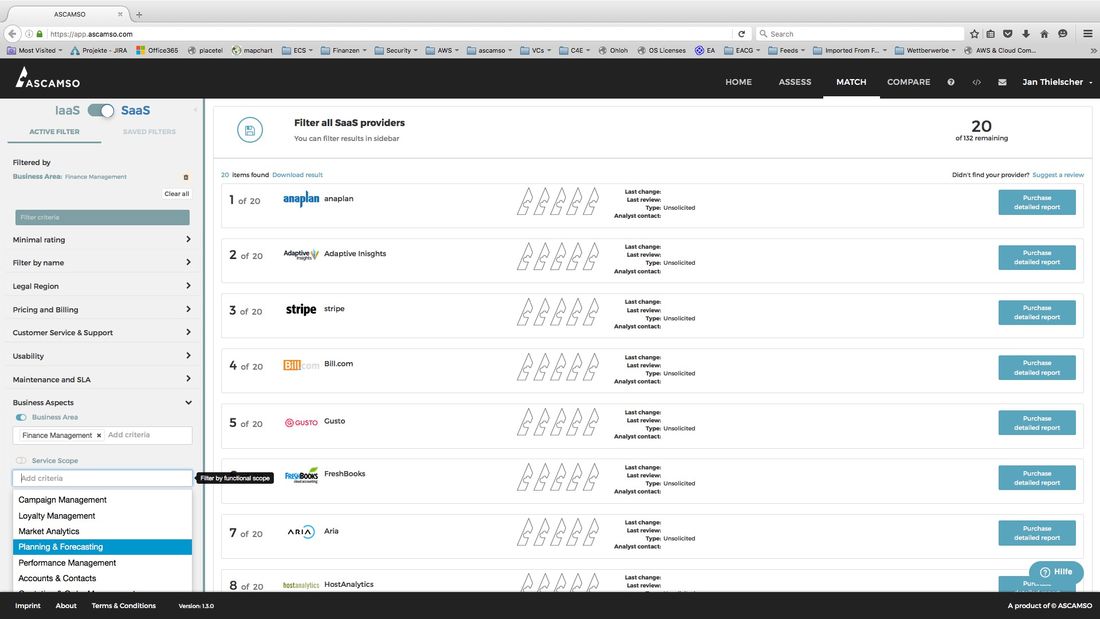Choose Performance Management in the scope list
This screenshot has height=619, width=1100.
pos(102,563)
